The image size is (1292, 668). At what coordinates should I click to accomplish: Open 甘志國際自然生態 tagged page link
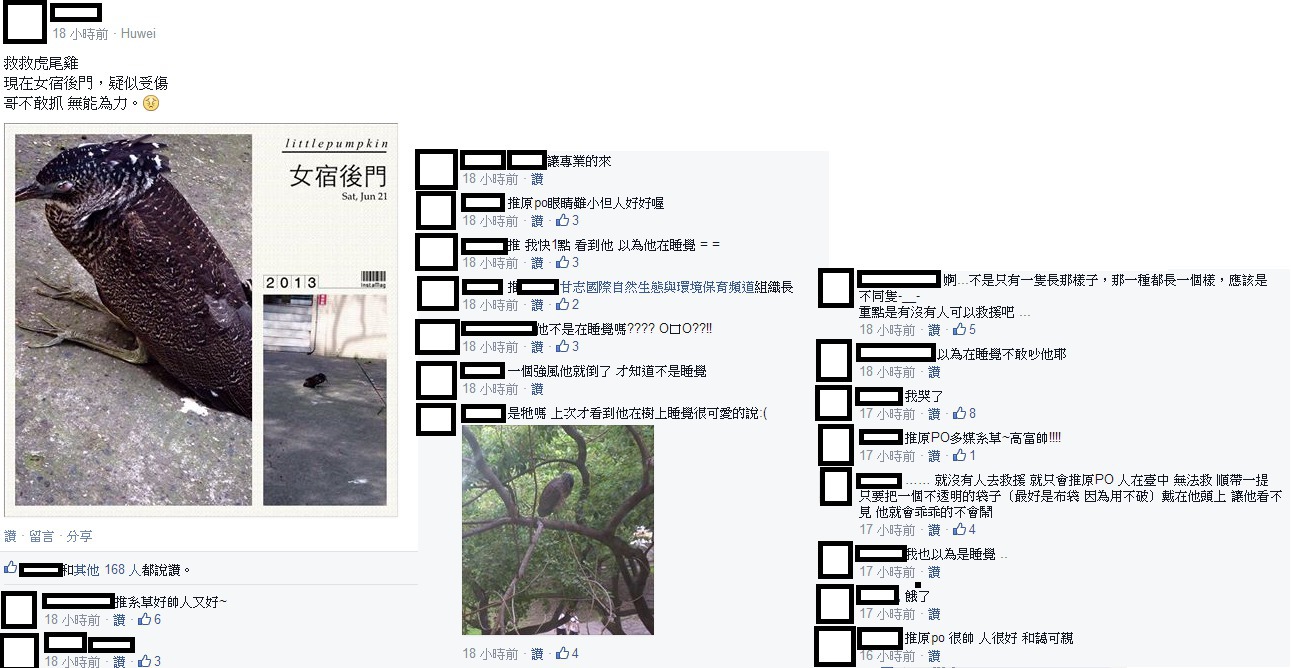tap(675, 287)
